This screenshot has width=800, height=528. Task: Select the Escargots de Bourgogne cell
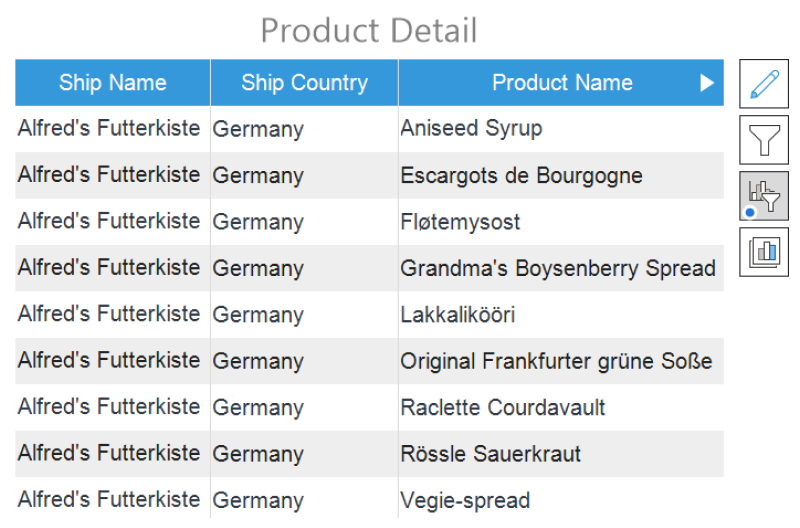point(521,176)
